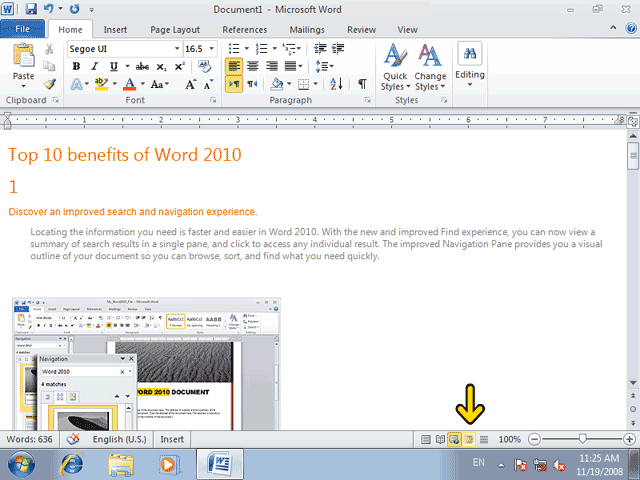
Task: Click the Numbering list icon
Action: tap(261, 49)
